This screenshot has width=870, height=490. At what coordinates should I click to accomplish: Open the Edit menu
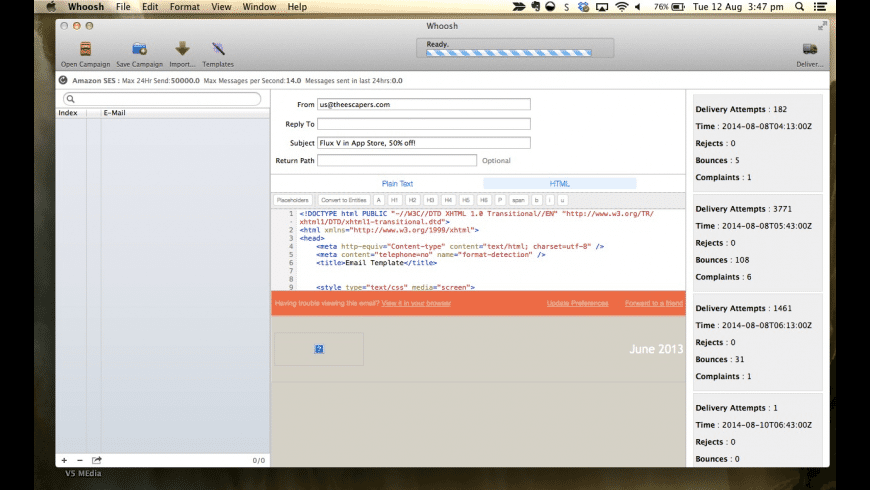(x=150, y=7)
